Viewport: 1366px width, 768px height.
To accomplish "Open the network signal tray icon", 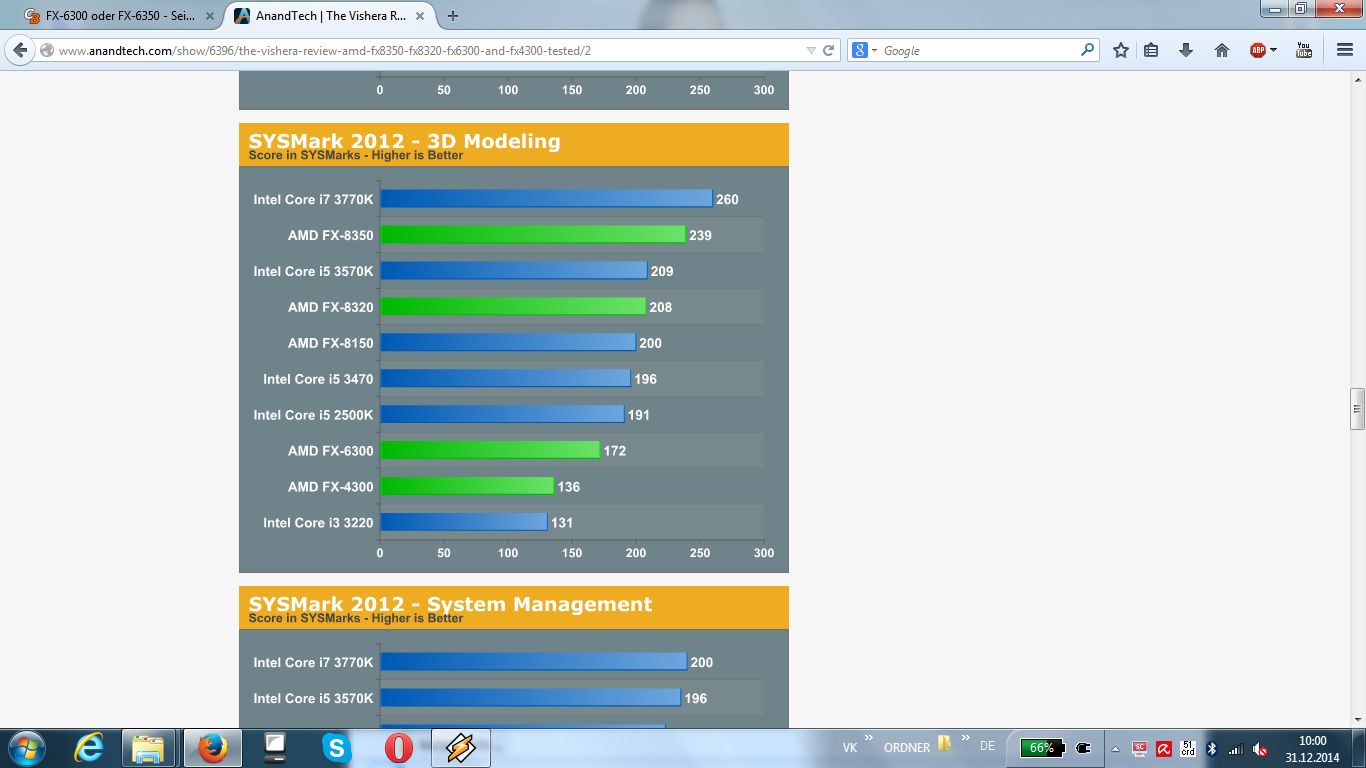I will [1236, 748].
